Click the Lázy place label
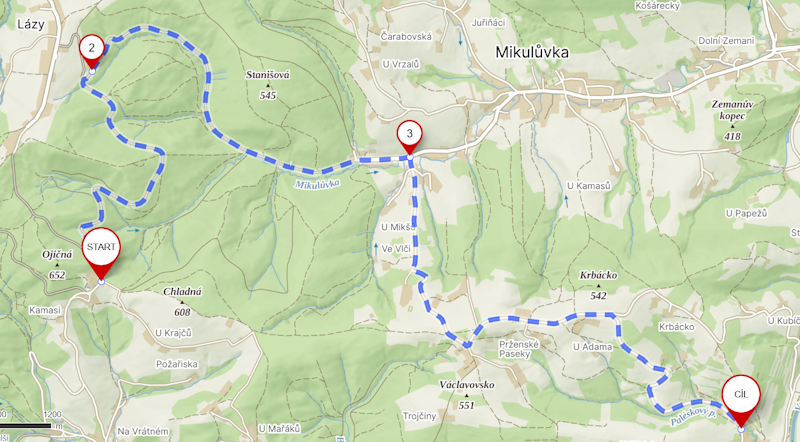Image resolution: width=800 pixels, height=442 pixels. tap(31, 24)
